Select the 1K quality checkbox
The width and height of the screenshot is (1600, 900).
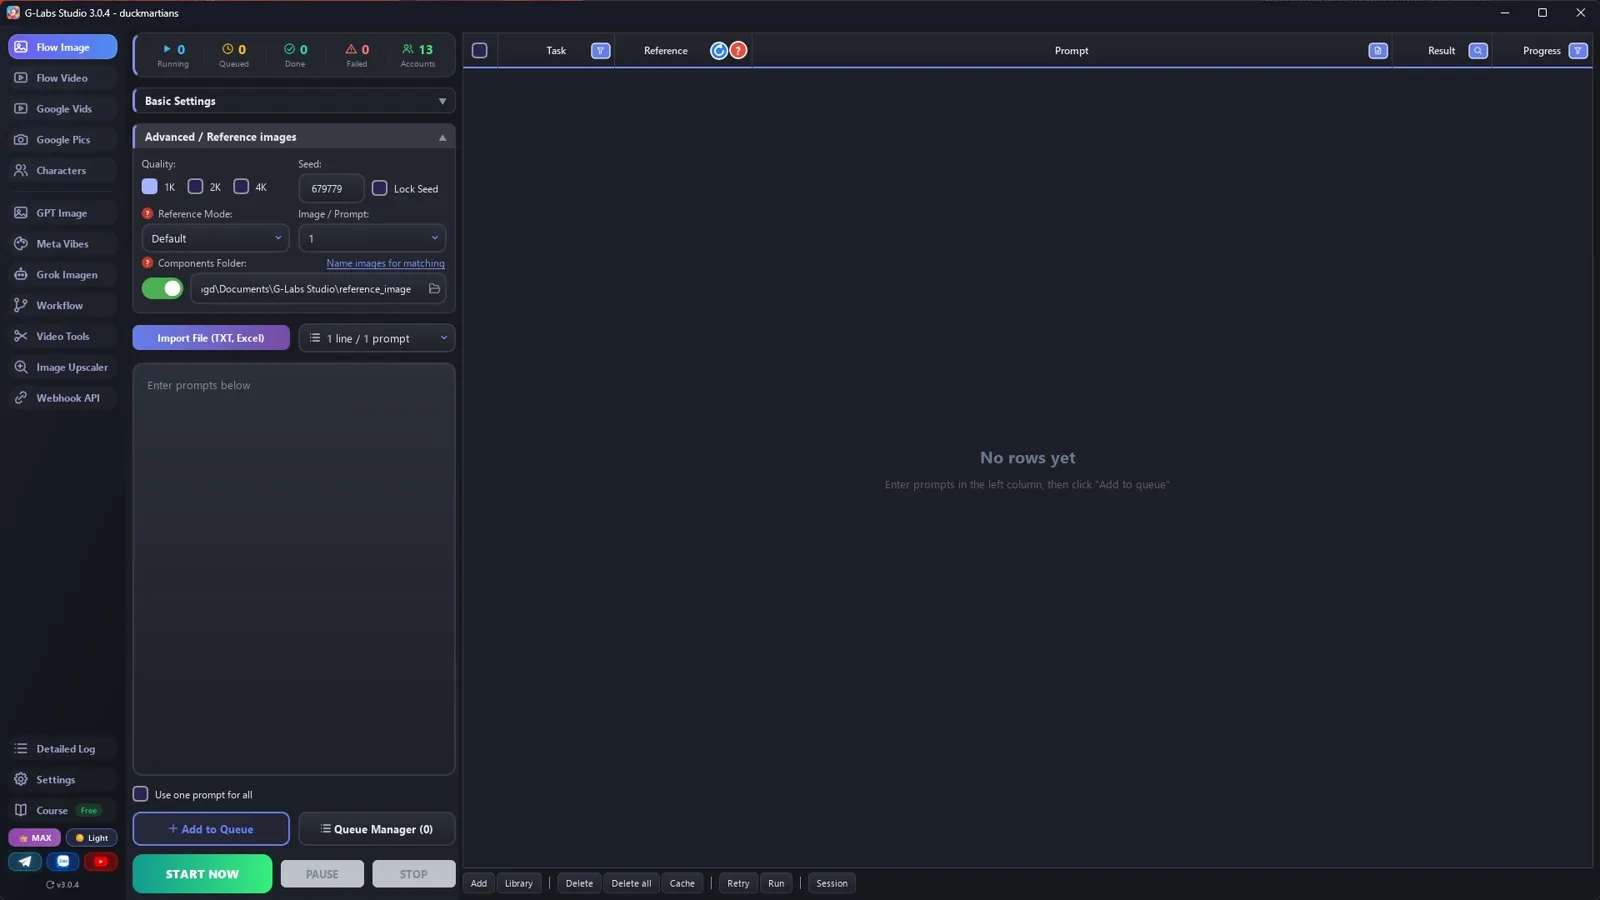(150, 187)
